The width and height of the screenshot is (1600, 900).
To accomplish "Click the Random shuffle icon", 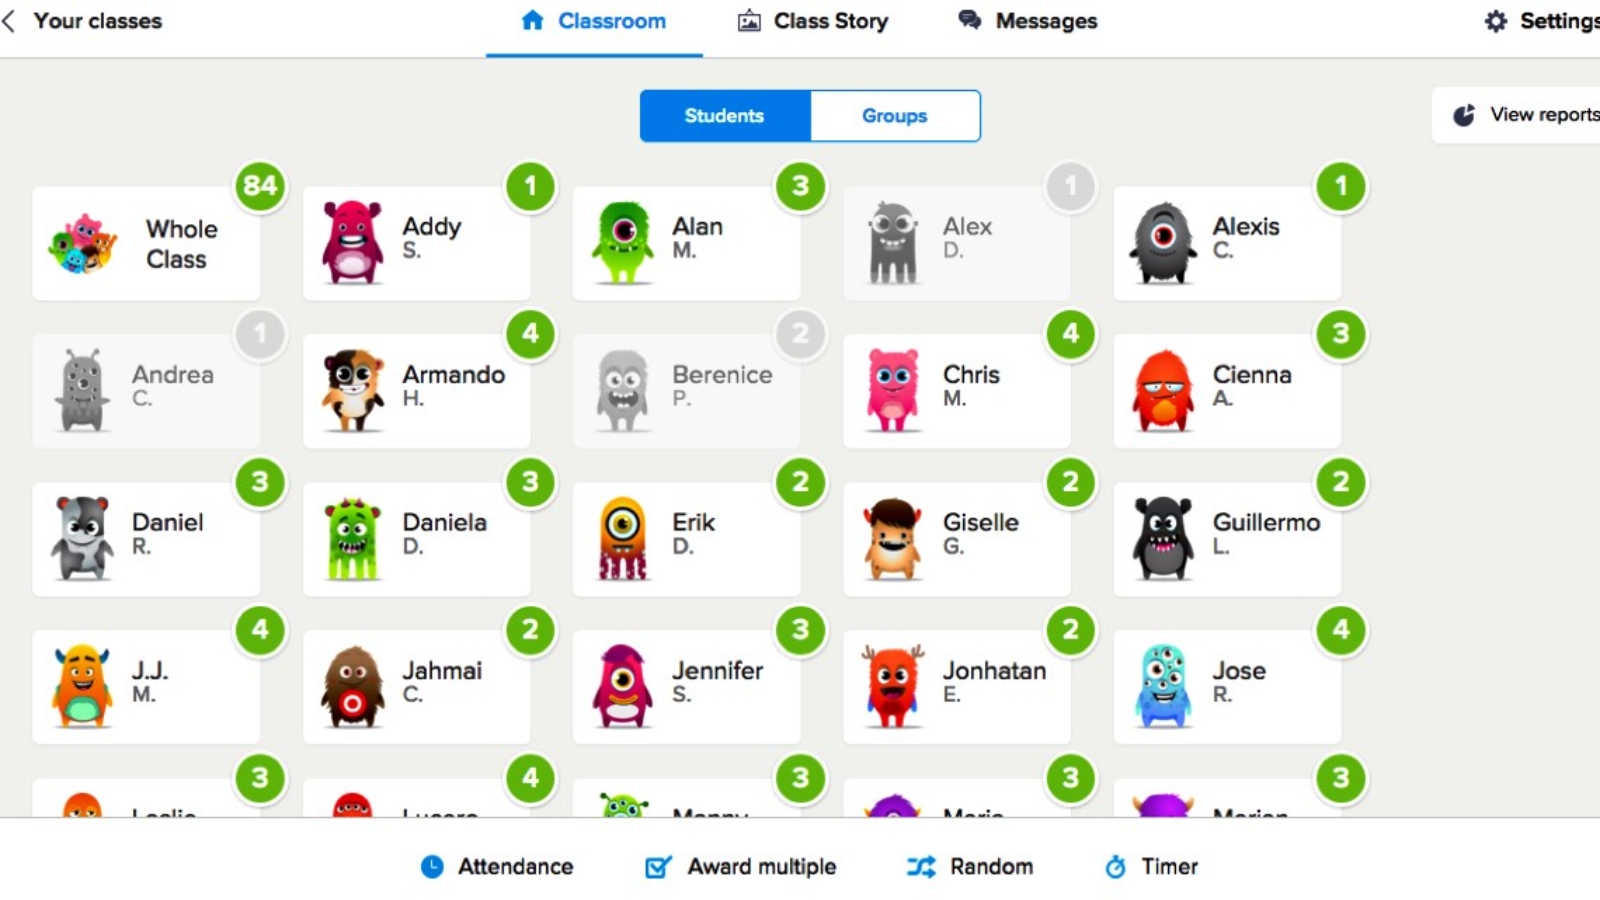I will click(x=921, y=867).
